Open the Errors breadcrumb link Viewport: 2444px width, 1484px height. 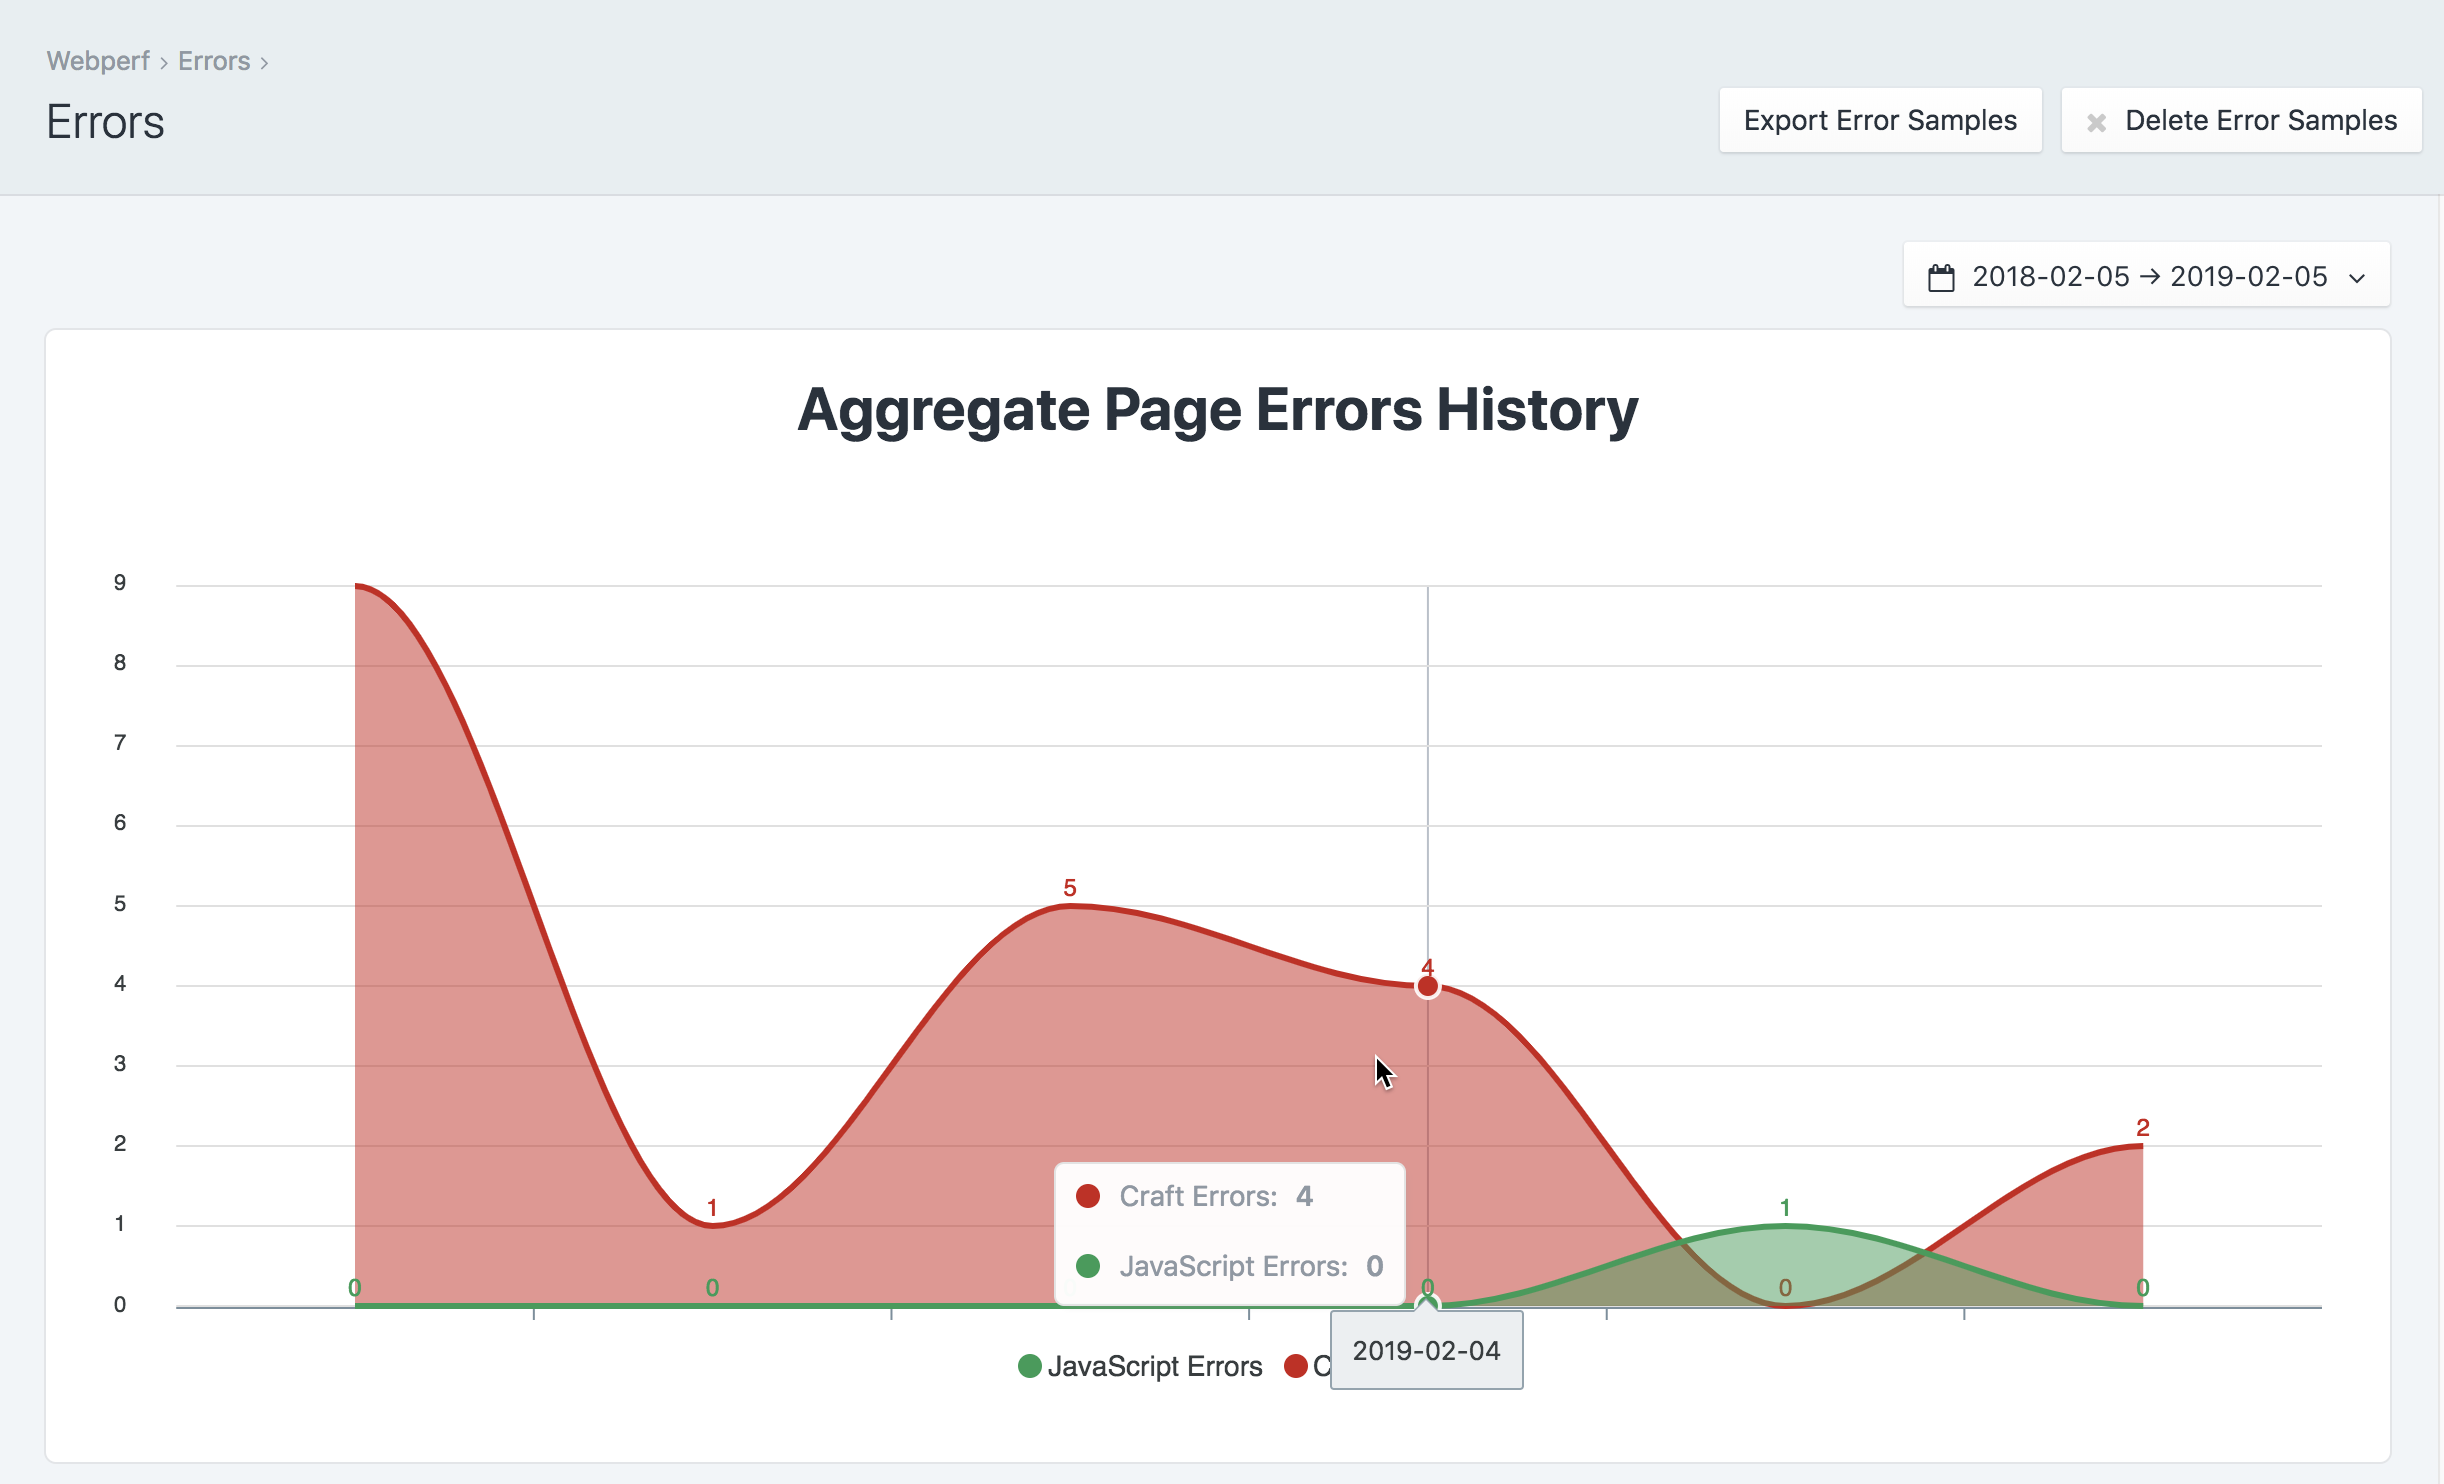click(x=214, y=61)
